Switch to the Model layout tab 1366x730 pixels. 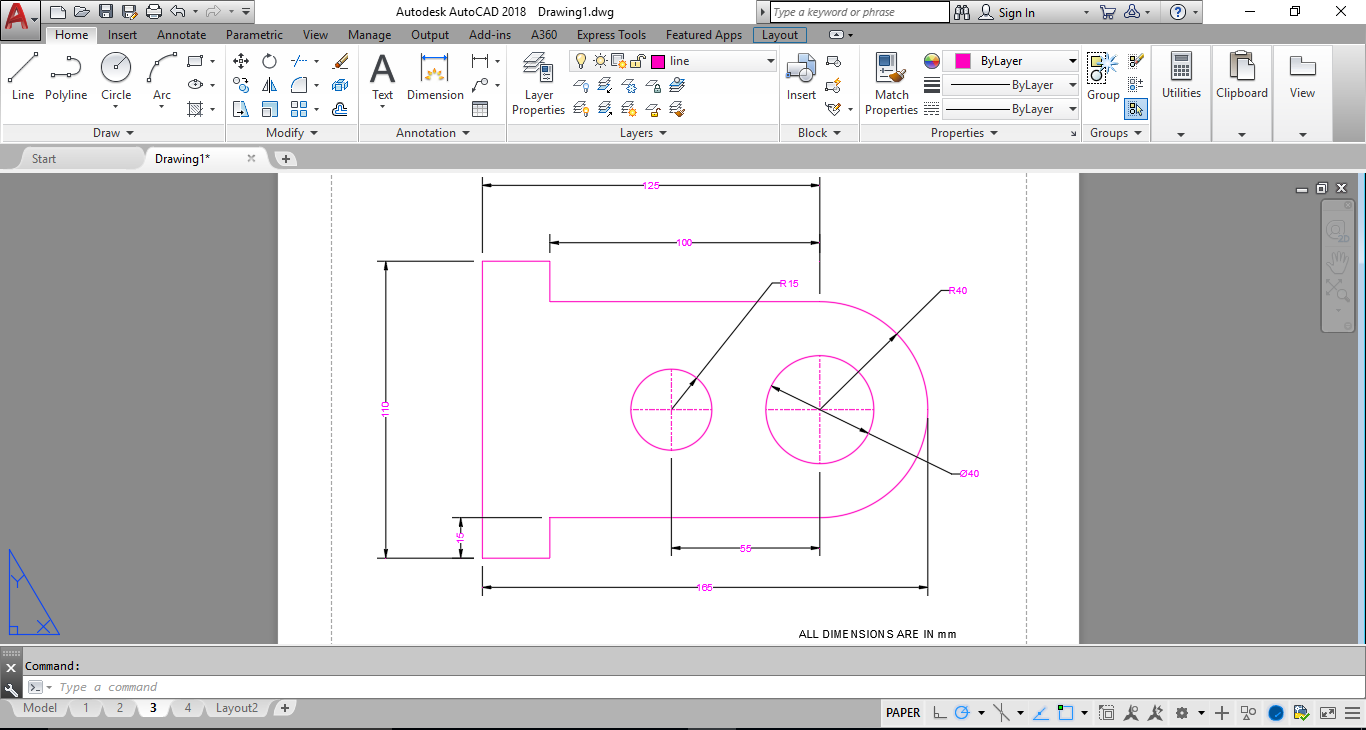[x=40, y=708]
